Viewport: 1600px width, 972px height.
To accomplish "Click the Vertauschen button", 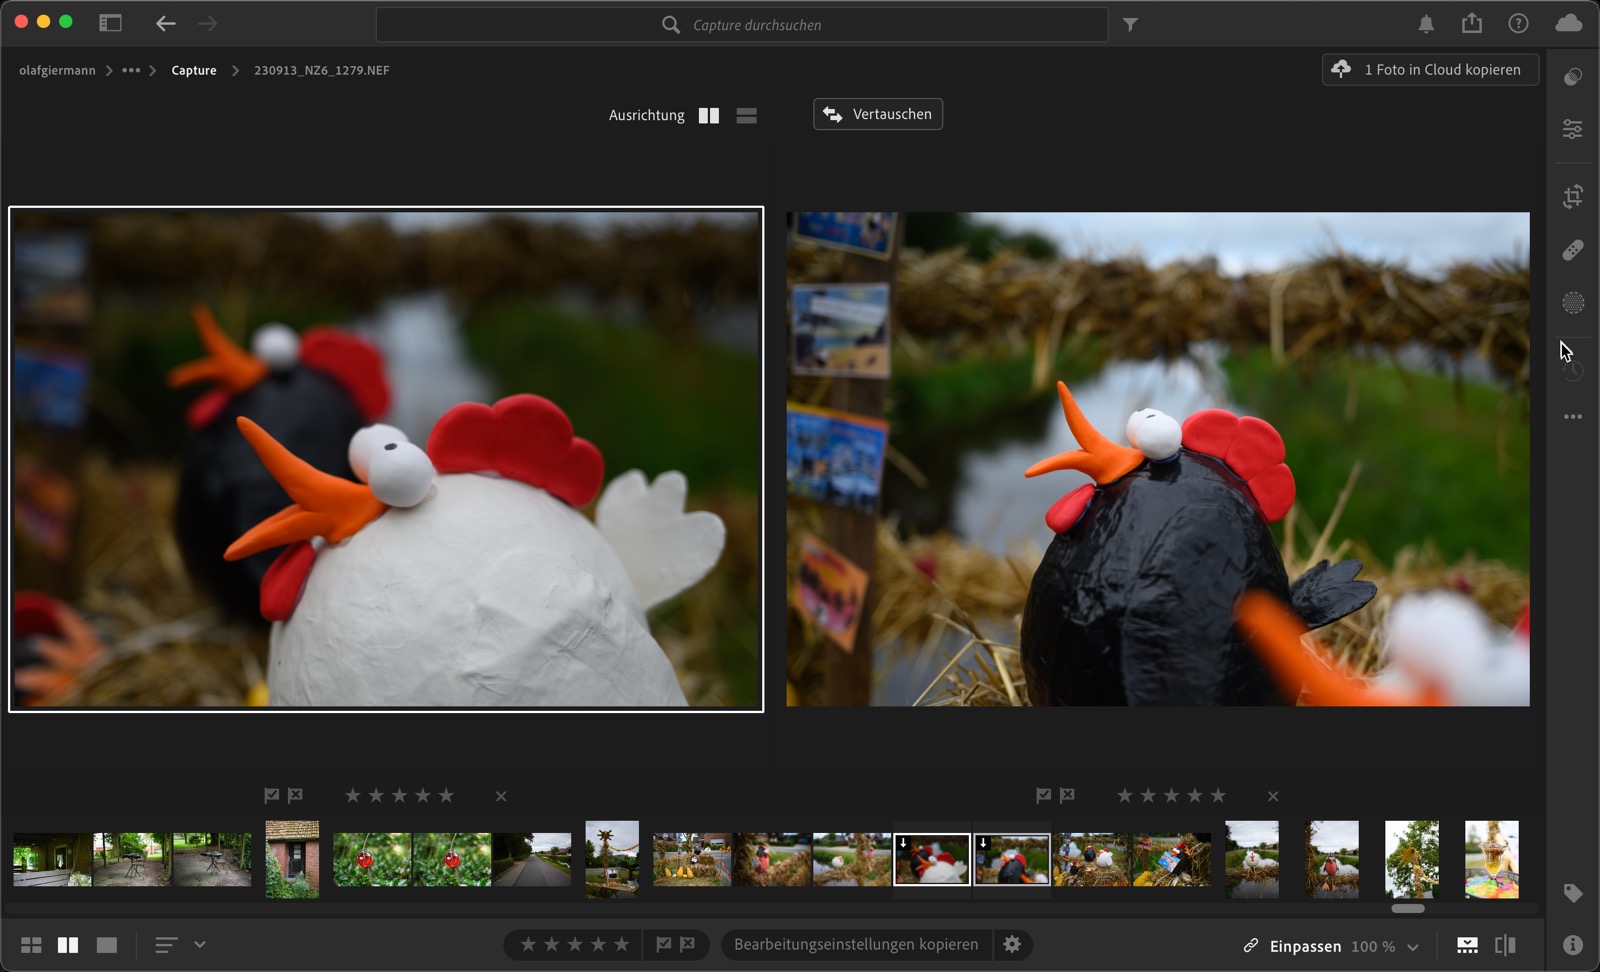I will (x=878, y=114).
